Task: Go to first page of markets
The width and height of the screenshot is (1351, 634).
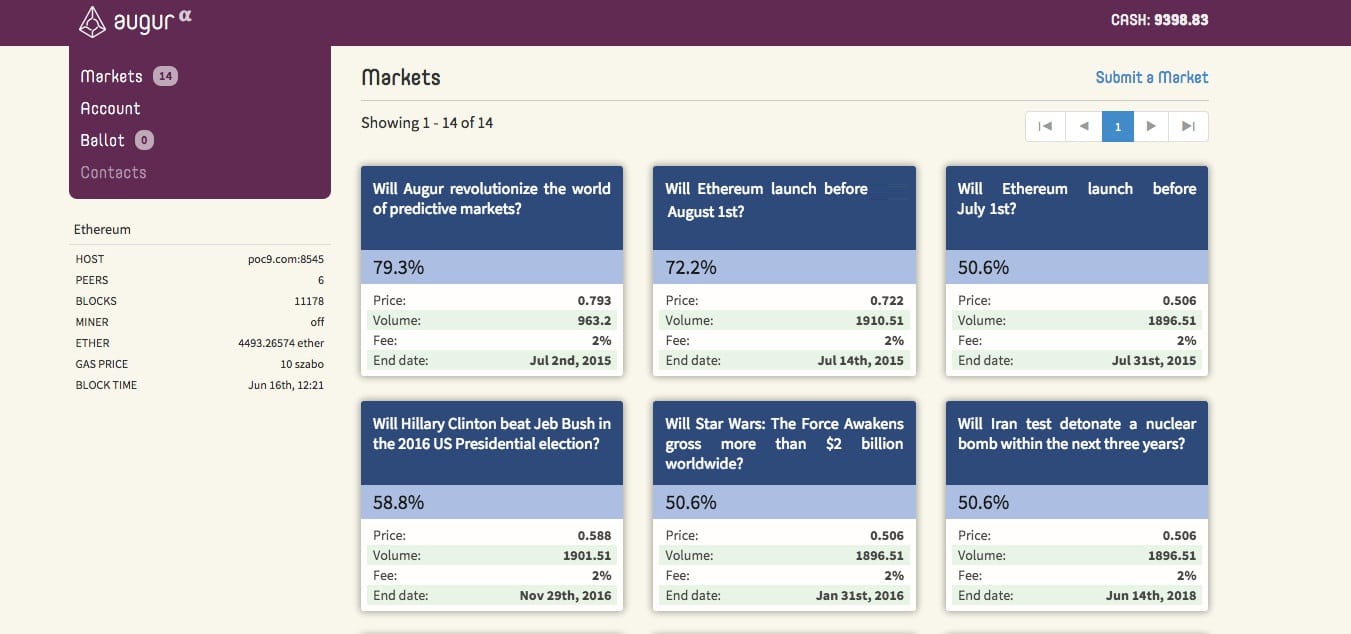Action: click(x=1044, y=126)
